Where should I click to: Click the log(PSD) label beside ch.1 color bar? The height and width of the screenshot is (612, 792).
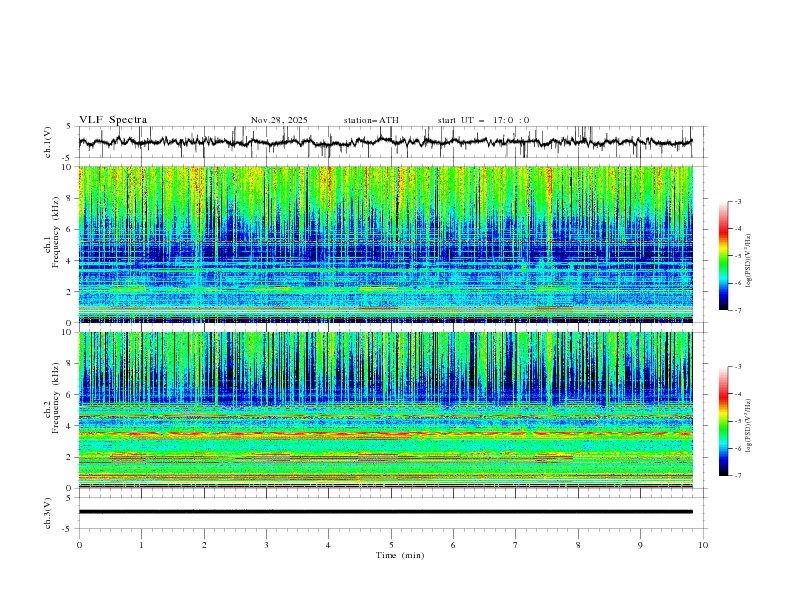point(749,261)
